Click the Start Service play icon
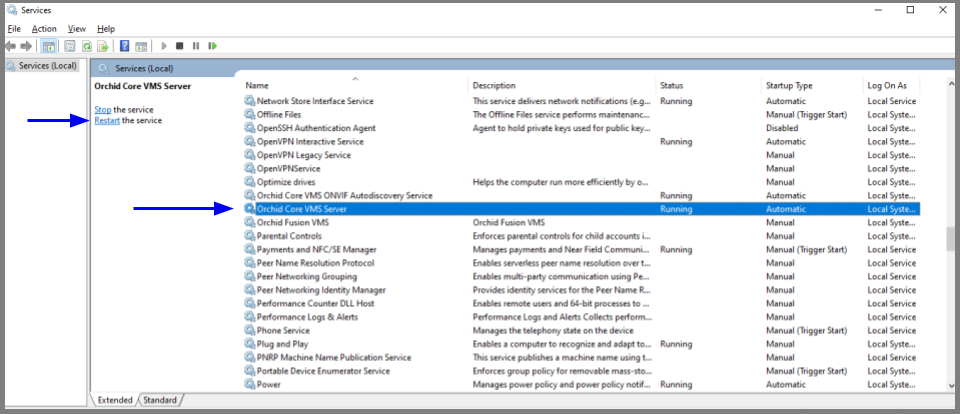The image size is (960, 414). (x=163, y=46)
